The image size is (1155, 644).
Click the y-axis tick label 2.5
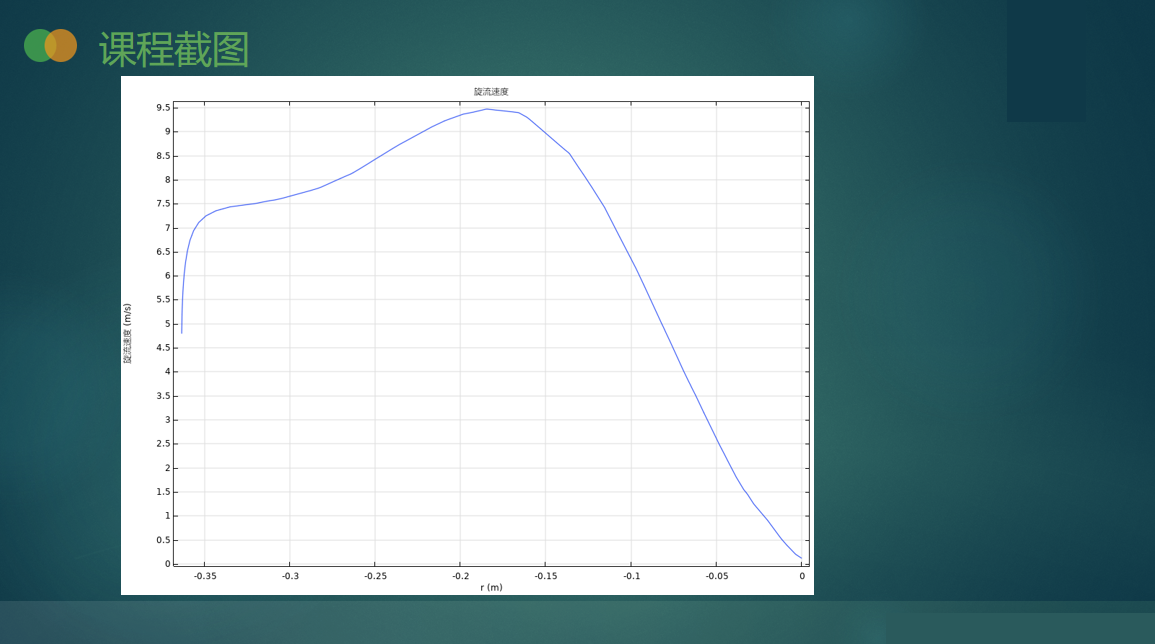pos(163,444)
